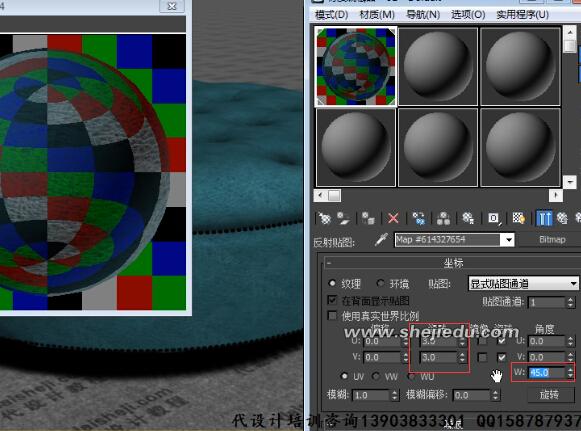Click Put Material to Scene icon
The image size is (581, 431).
click(343, 218)
